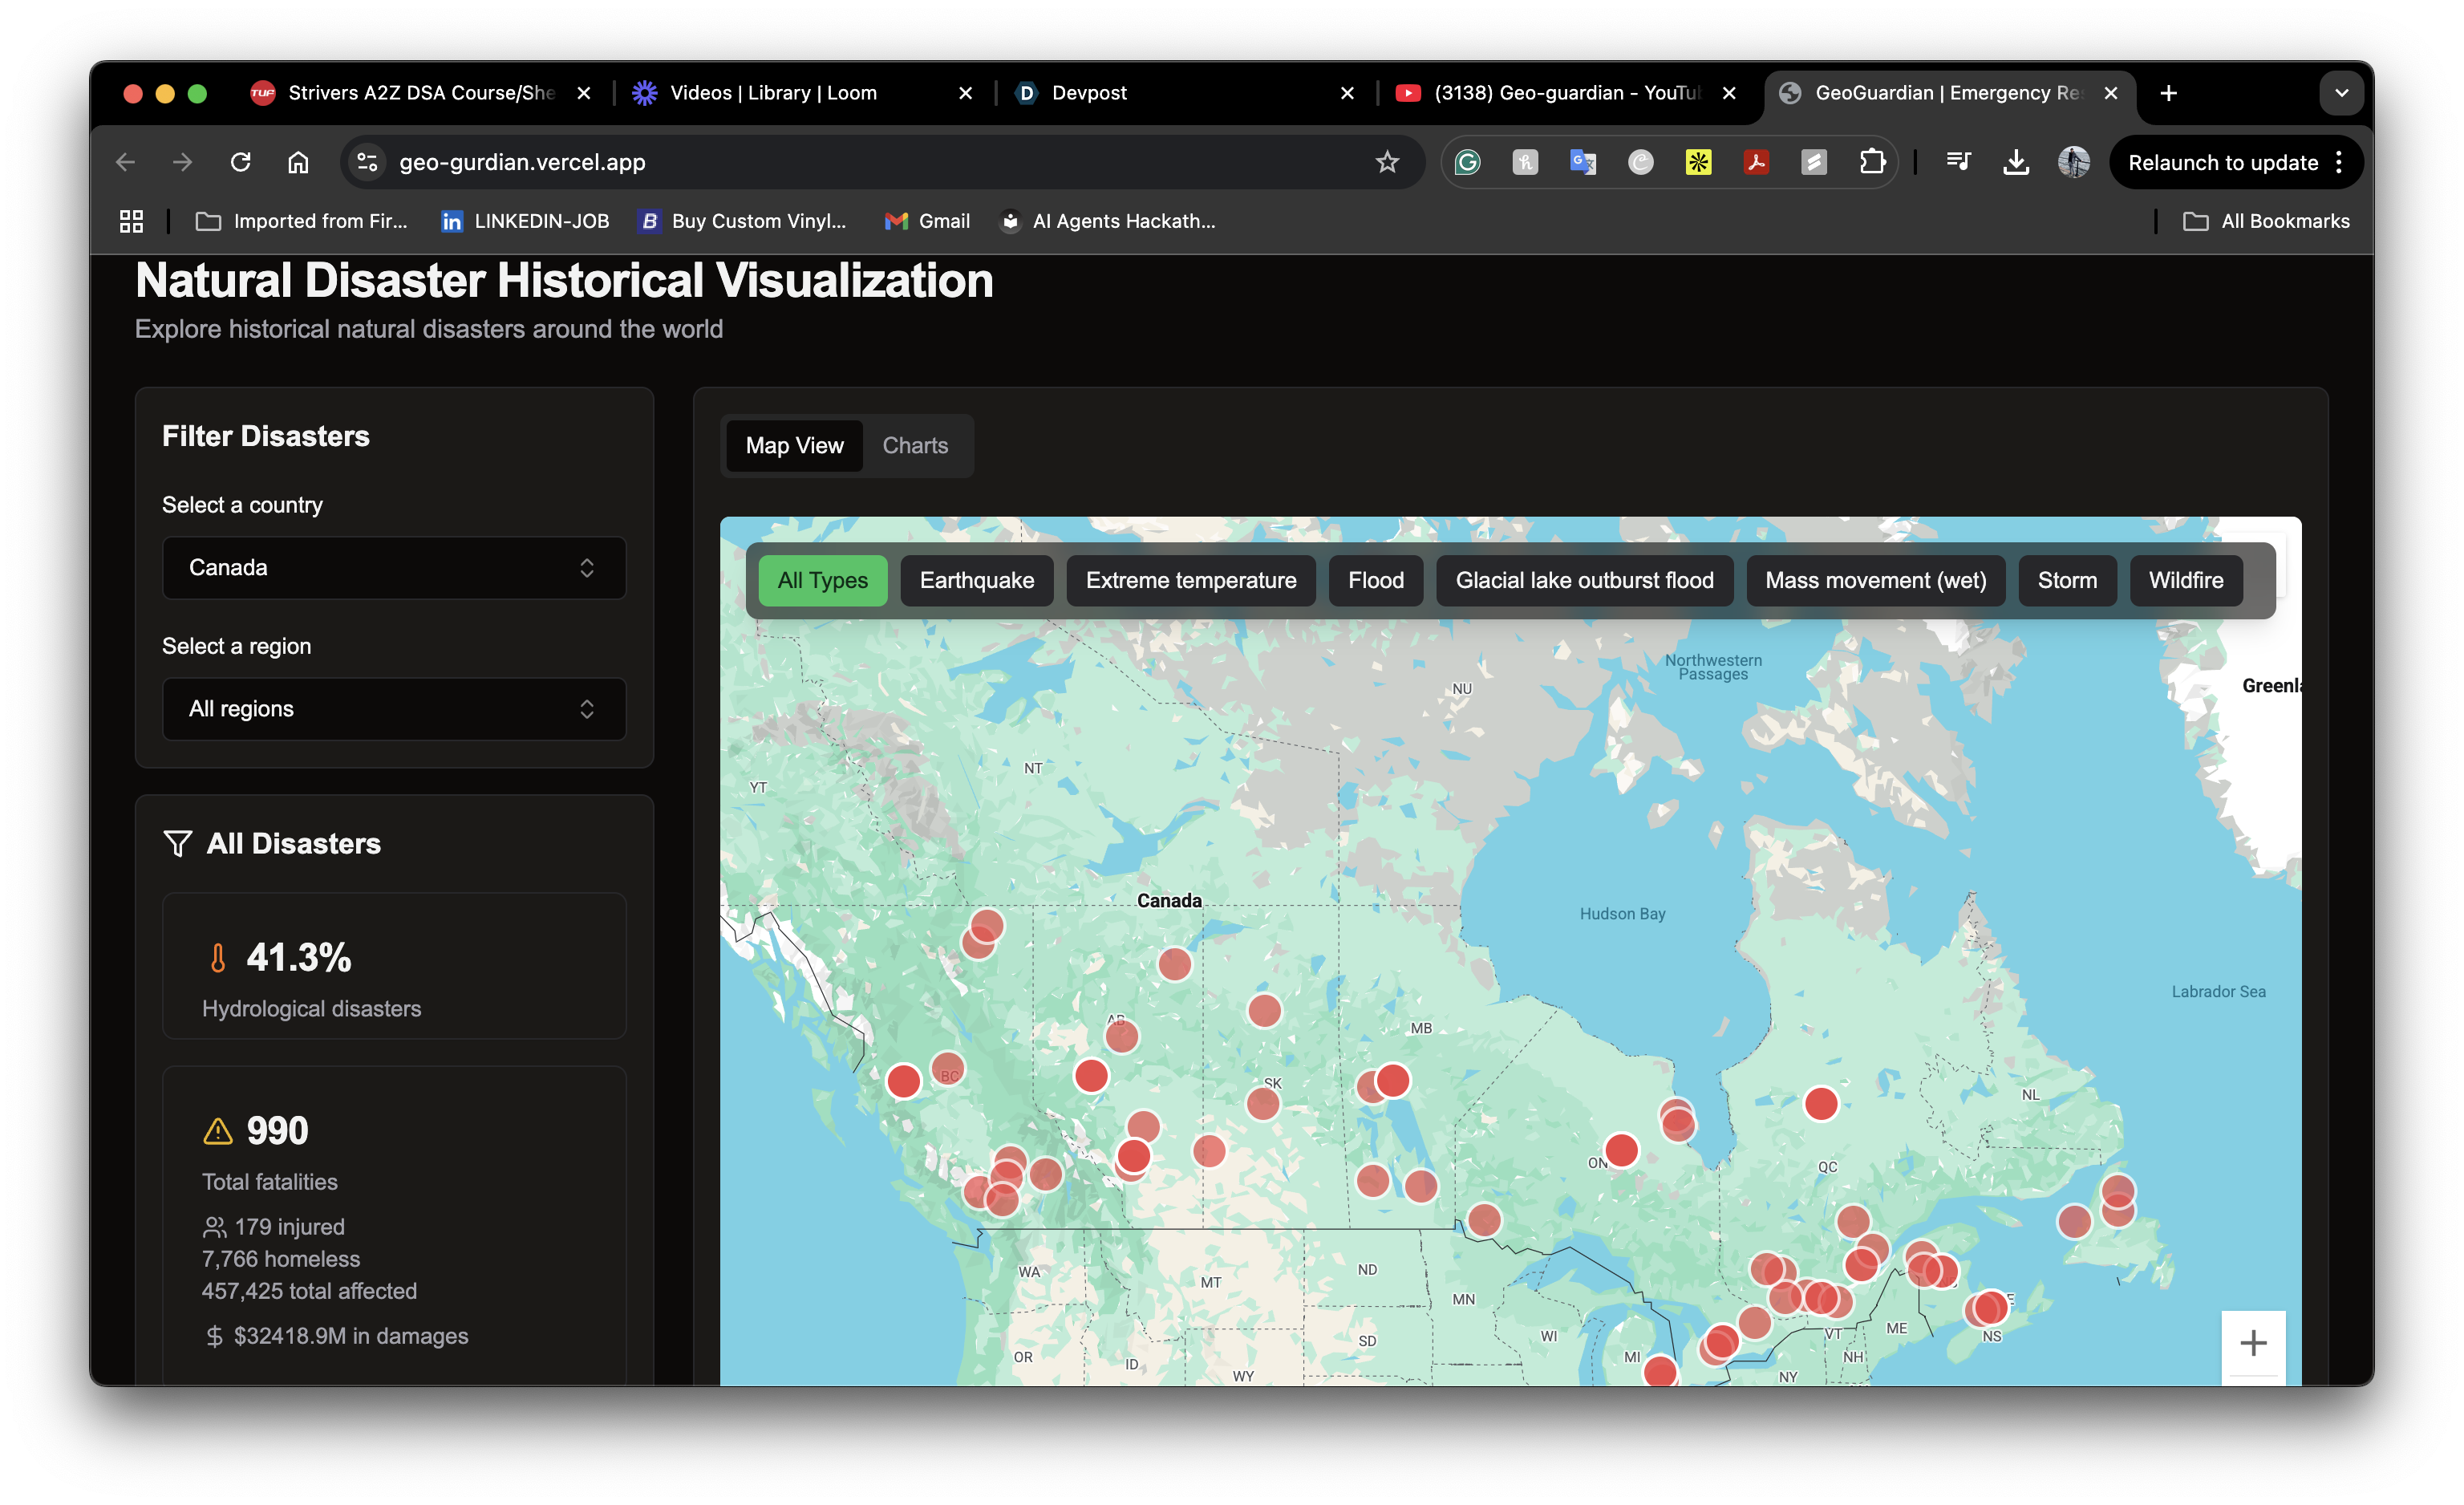
Task: Switch to the Devpost browser tab
Action: point(1088,93)
